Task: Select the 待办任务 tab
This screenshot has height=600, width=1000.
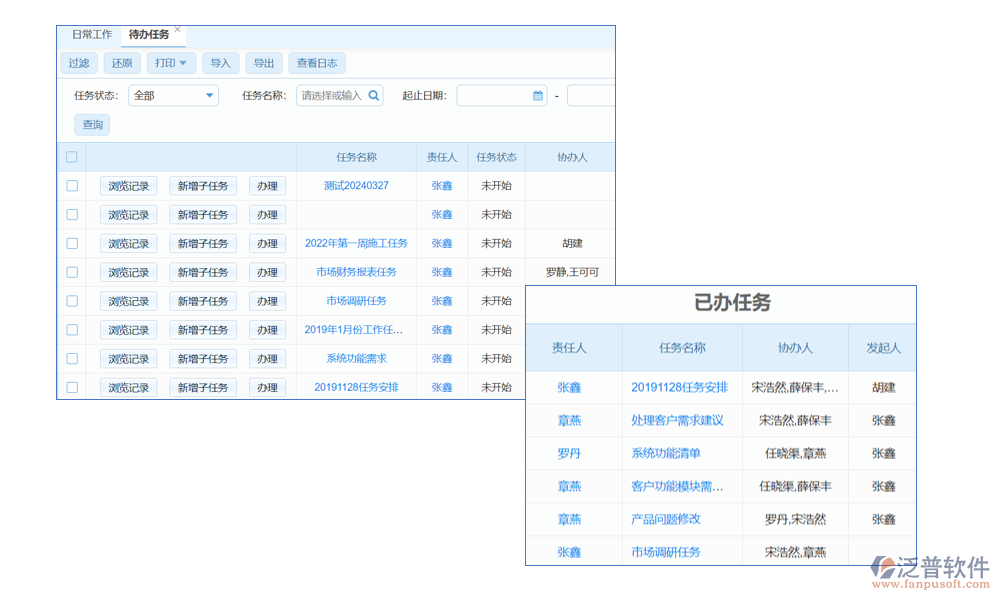Action: (x=148, y=35)
